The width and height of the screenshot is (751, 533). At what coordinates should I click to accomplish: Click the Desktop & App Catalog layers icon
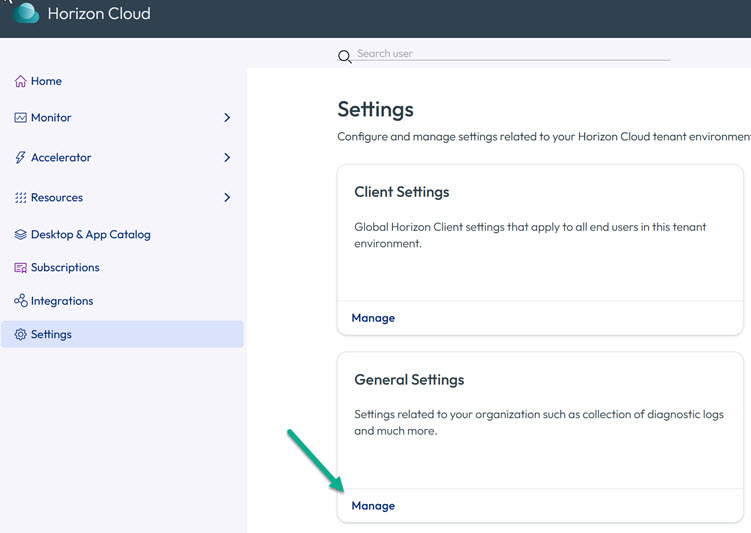[x=20, y=235]
